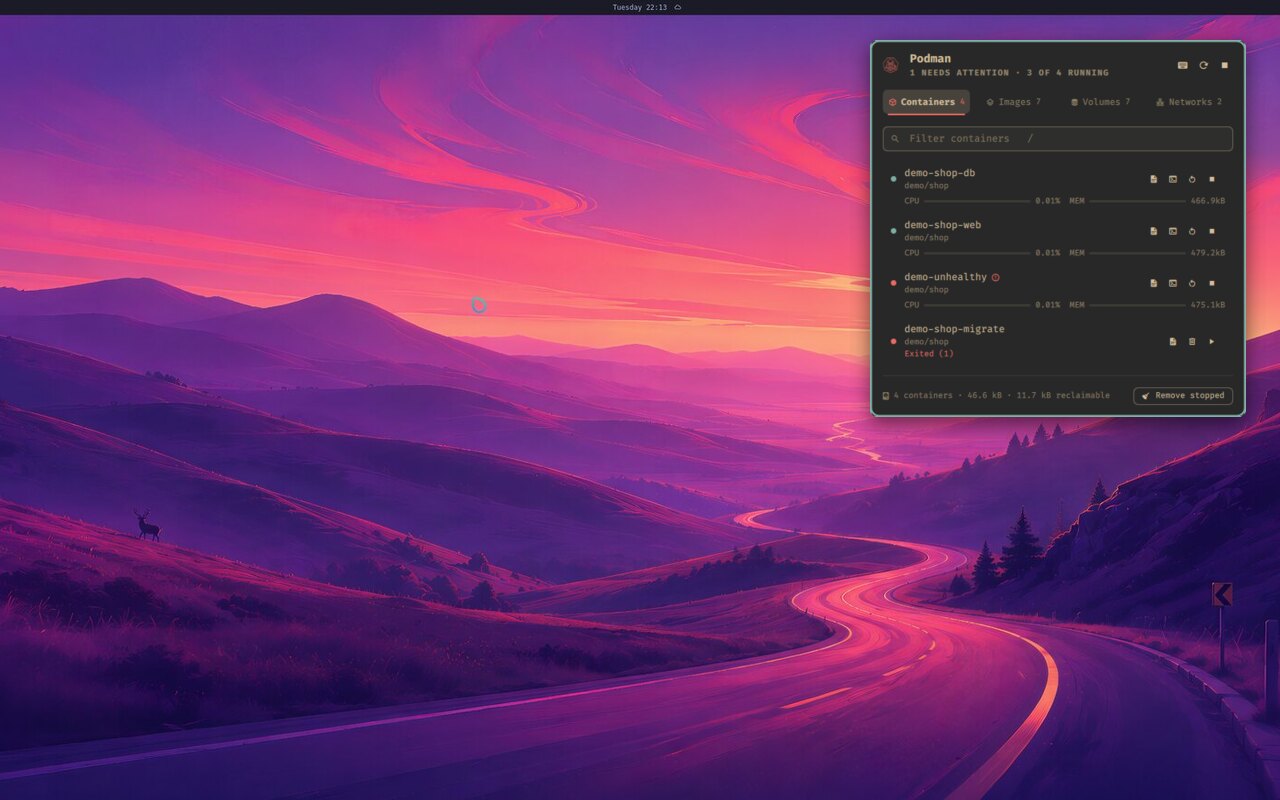Open terminal in demo-shop-web

click(x=1173, y=231)
